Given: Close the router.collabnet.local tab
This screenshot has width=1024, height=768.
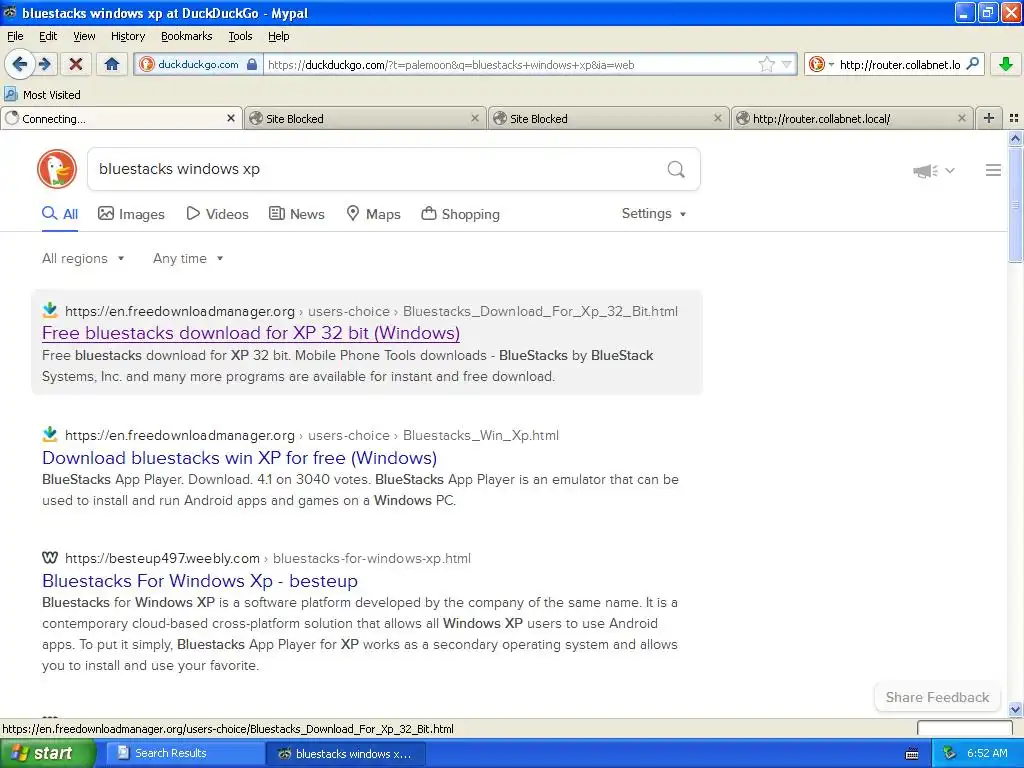Looking at the screenshot, I should coord(961,118).
